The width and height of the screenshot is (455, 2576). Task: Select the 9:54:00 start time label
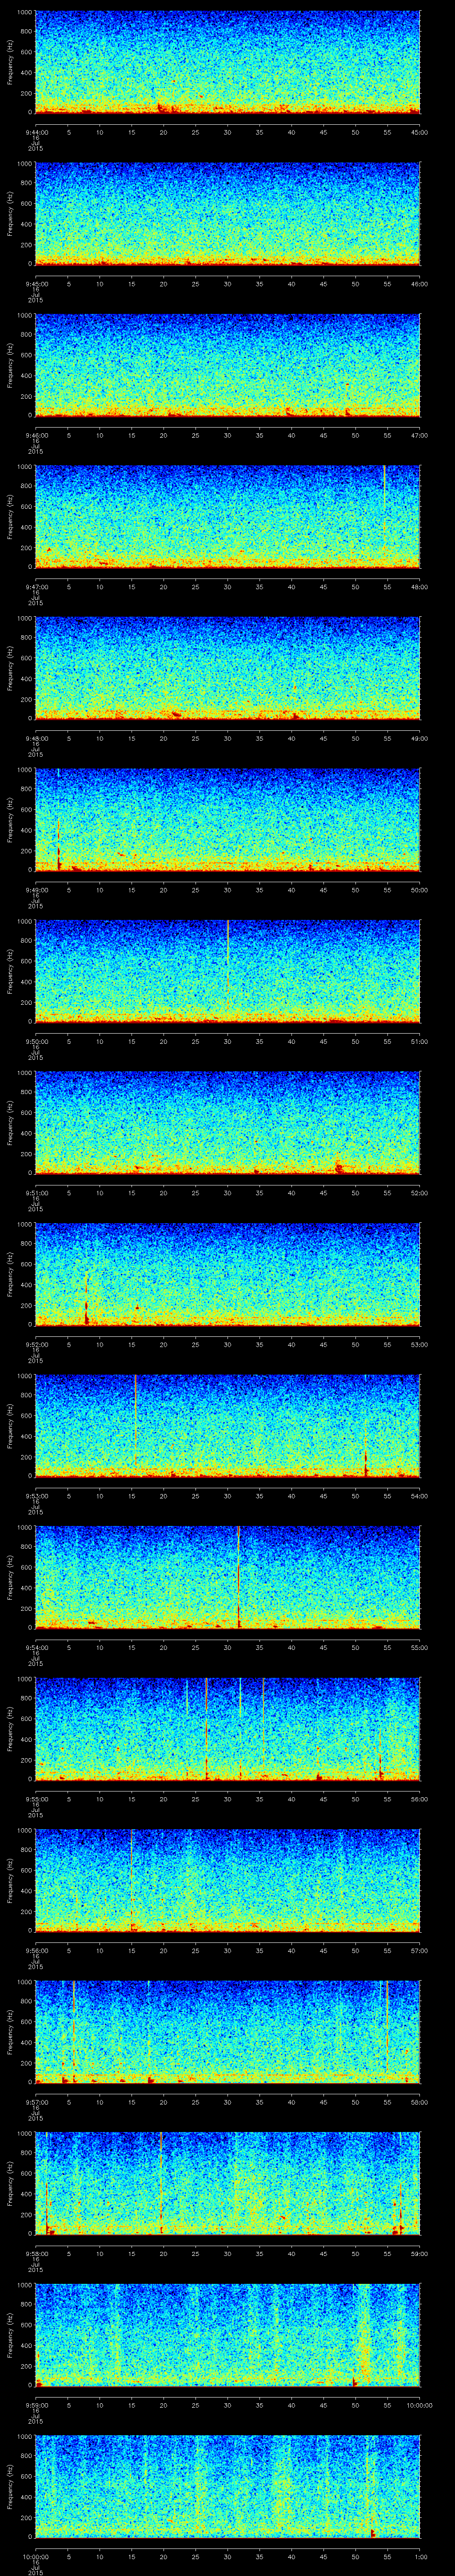pyautogui.click(x=36, y=1648)
